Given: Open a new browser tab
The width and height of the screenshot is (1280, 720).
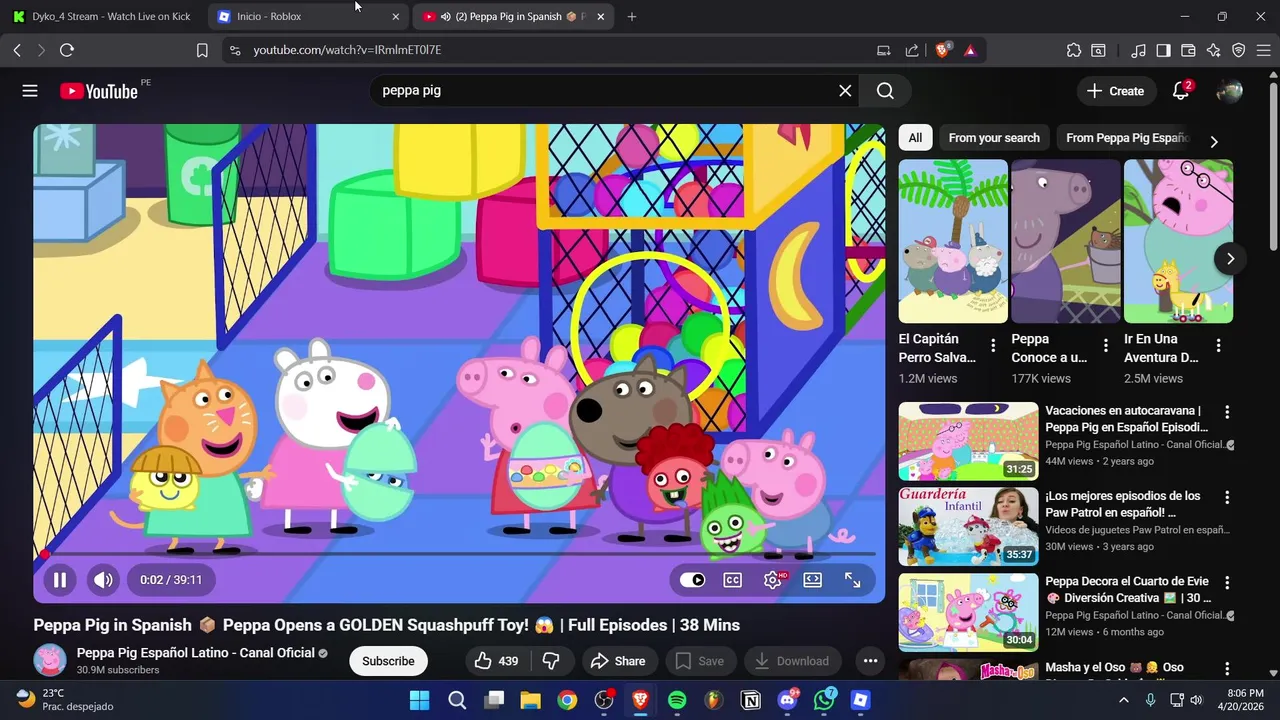Looking at the screenshot, I should [x=631, y=16].
